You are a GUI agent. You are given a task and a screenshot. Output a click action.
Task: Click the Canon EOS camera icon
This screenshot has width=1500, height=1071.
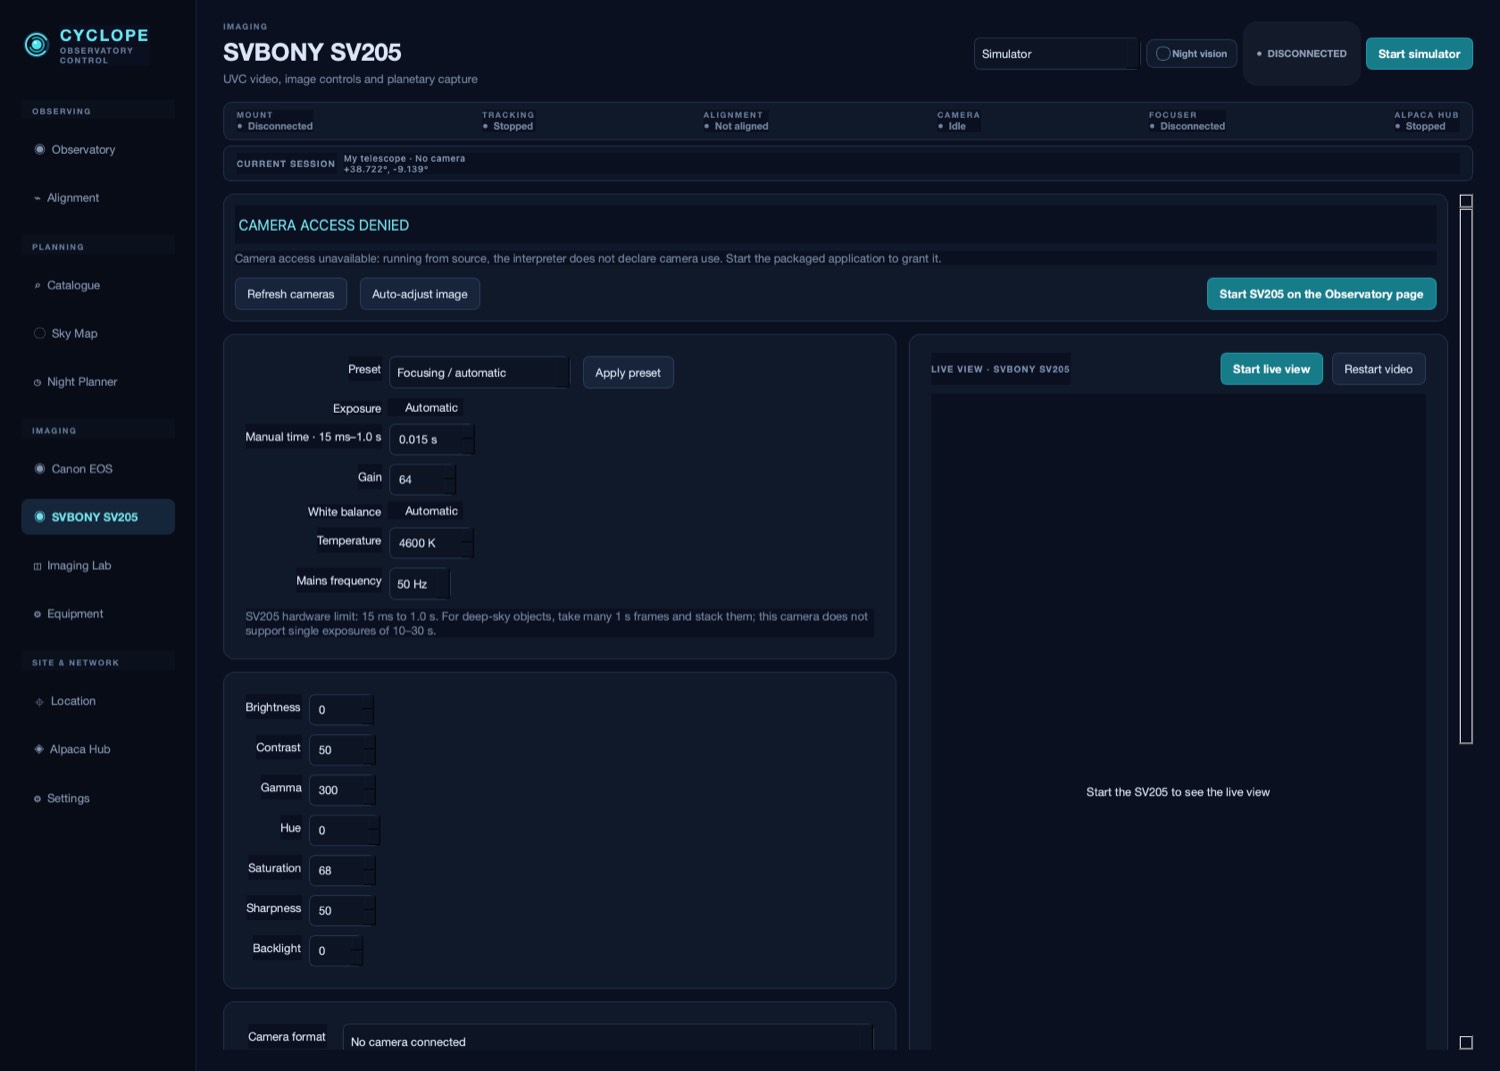coord(40,469)
